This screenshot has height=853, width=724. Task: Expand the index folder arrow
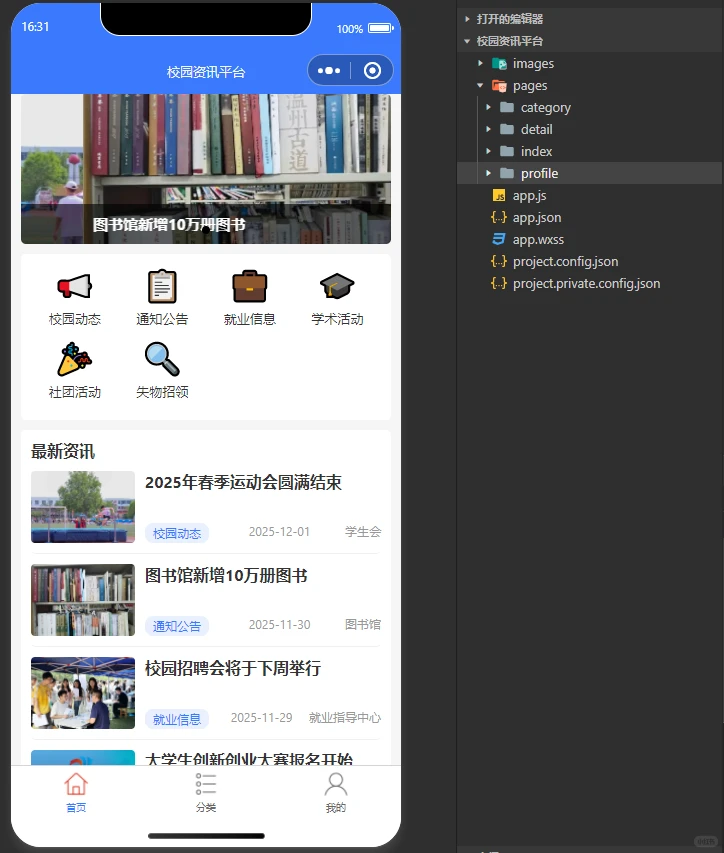point(488,151)
